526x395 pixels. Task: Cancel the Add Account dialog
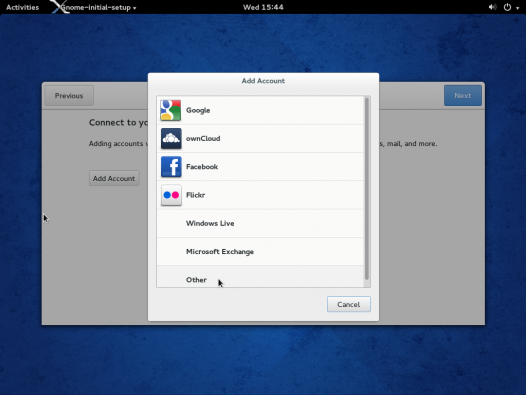click(x=349, y=304)
